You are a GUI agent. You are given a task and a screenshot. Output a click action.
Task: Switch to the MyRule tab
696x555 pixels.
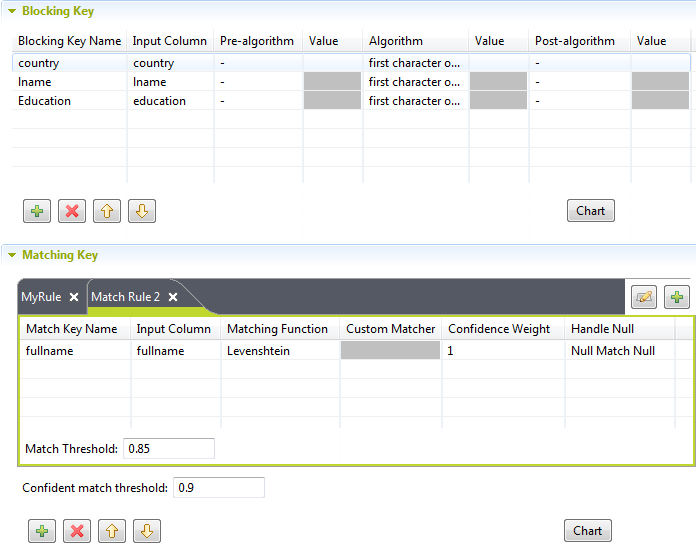click(41, 297)
